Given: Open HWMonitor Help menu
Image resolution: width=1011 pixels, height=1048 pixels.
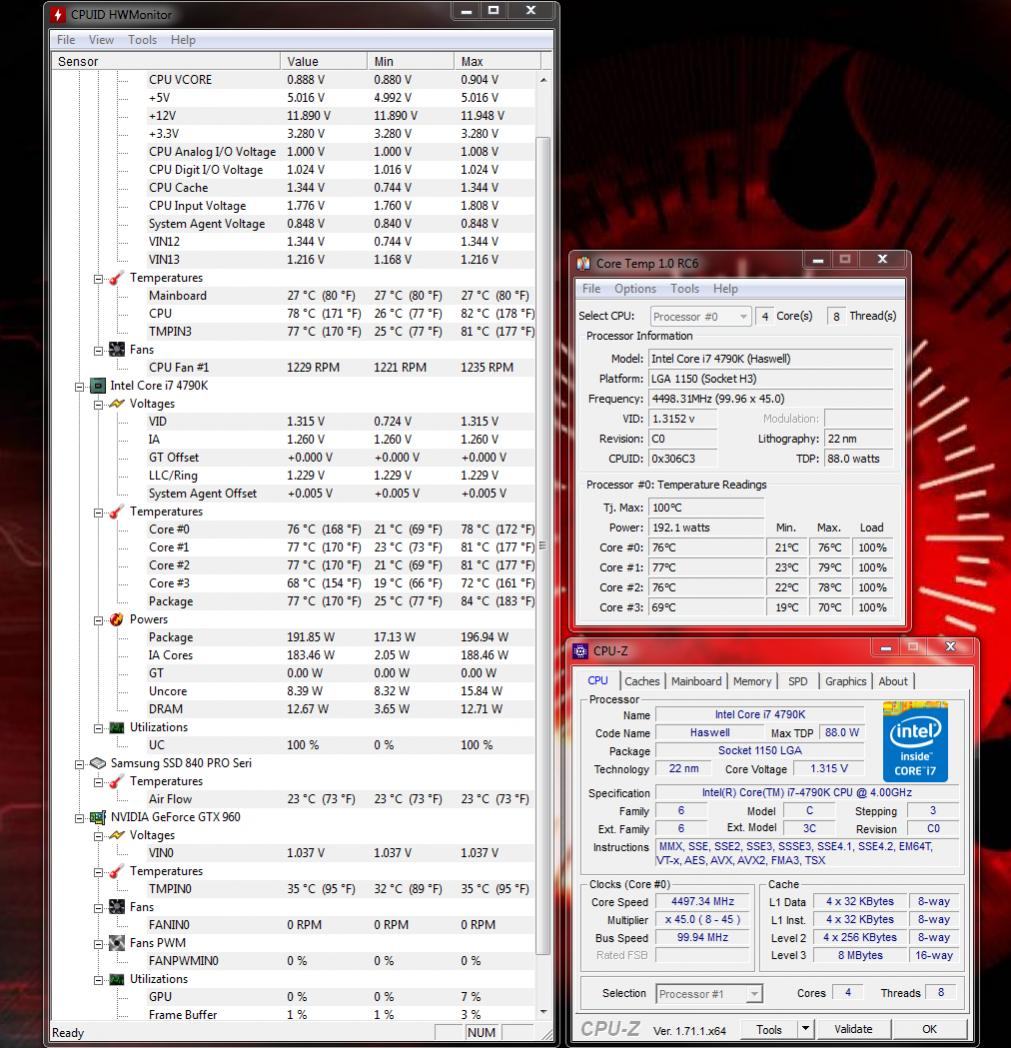Looking at the screenshot, I should coord(182,40).
